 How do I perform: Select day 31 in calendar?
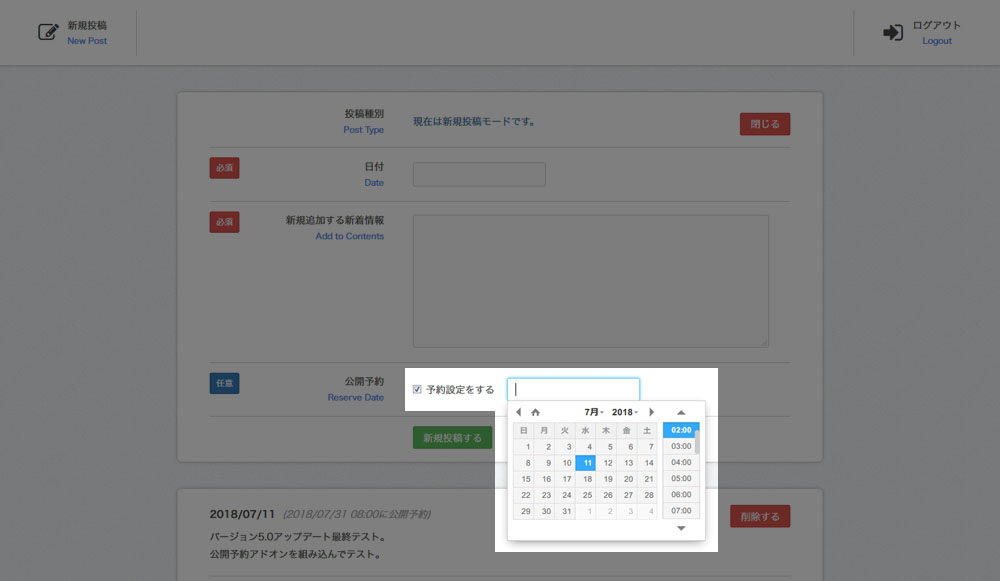[x=565, y=511]
